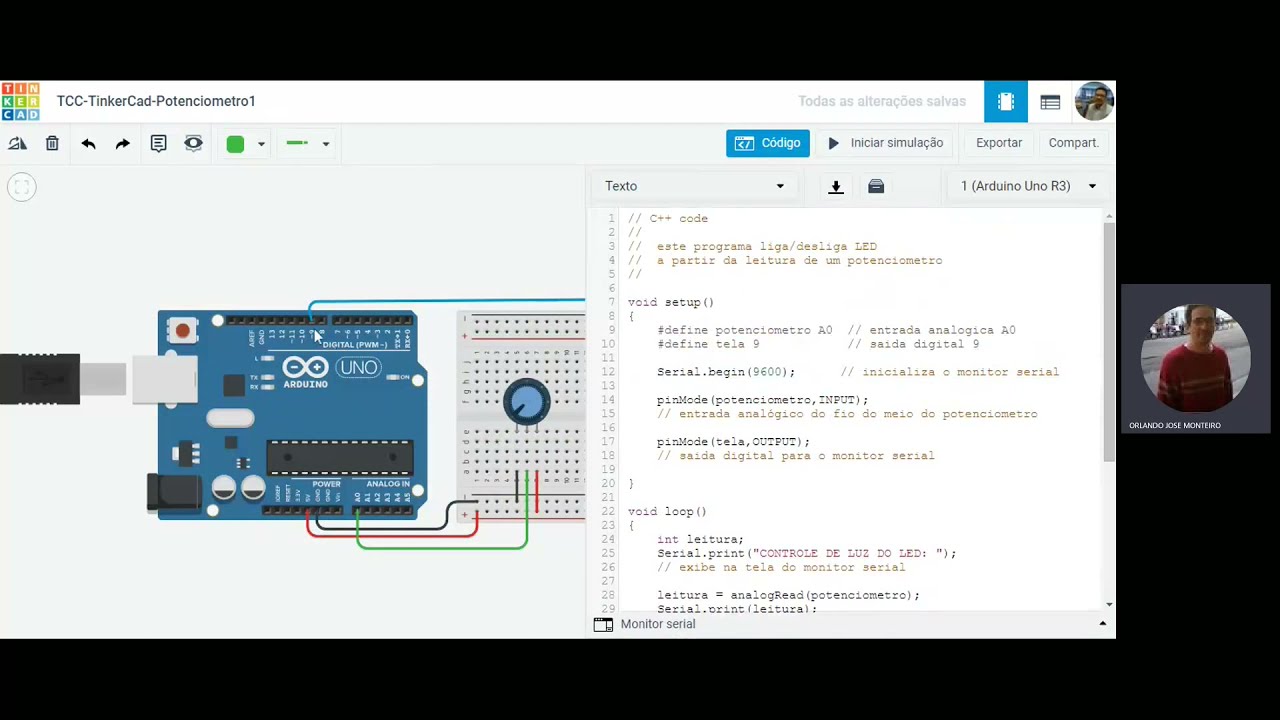The height and width of the screenshot is (720, 1280).
Task: Open Tinkercad home via logo
Action: (x=20, y=101)
